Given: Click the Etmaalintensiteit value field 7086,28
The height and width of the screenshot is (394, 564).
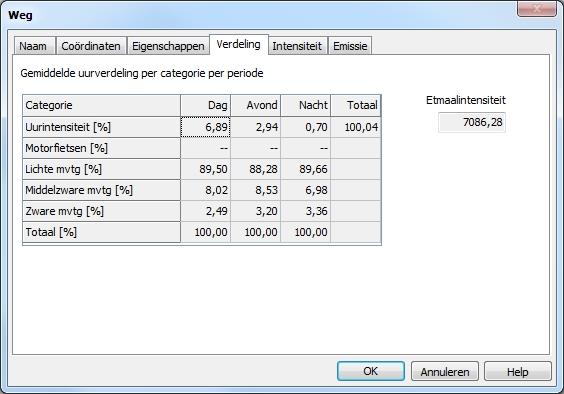Looking at the screenshot, I should pos(472,122).
